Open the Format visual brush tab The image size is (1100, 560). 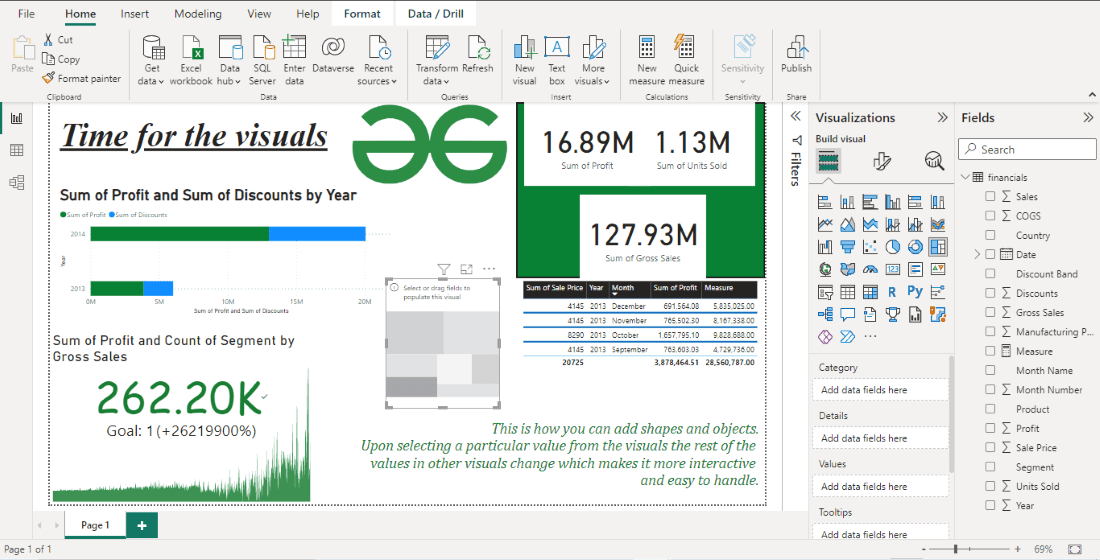click(881, 162)
